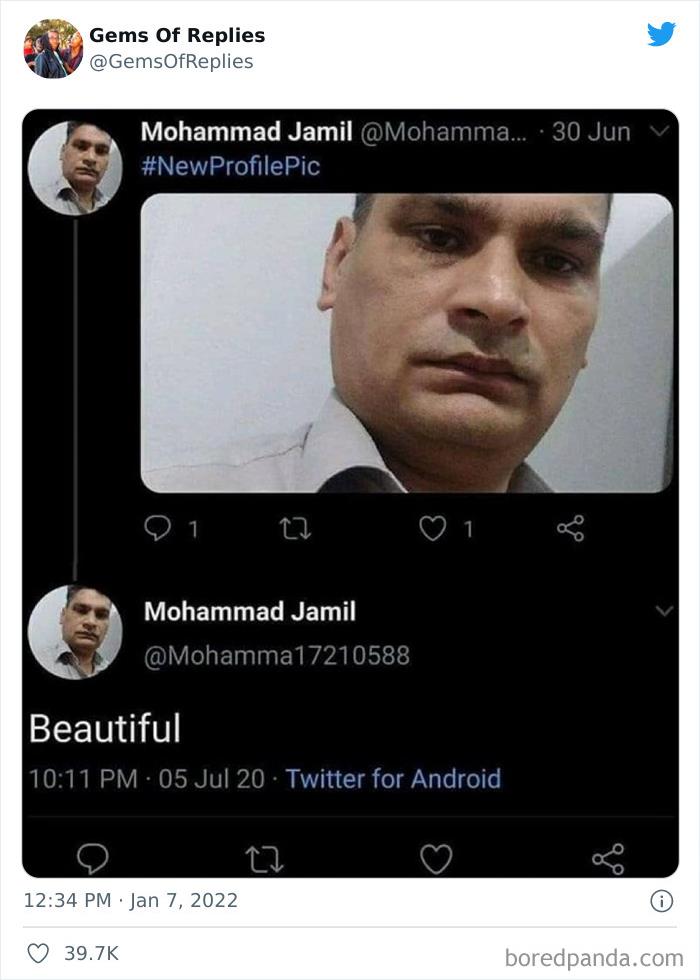Click the reply icon under Jamil's photo tweet

[x=160, y=529]
